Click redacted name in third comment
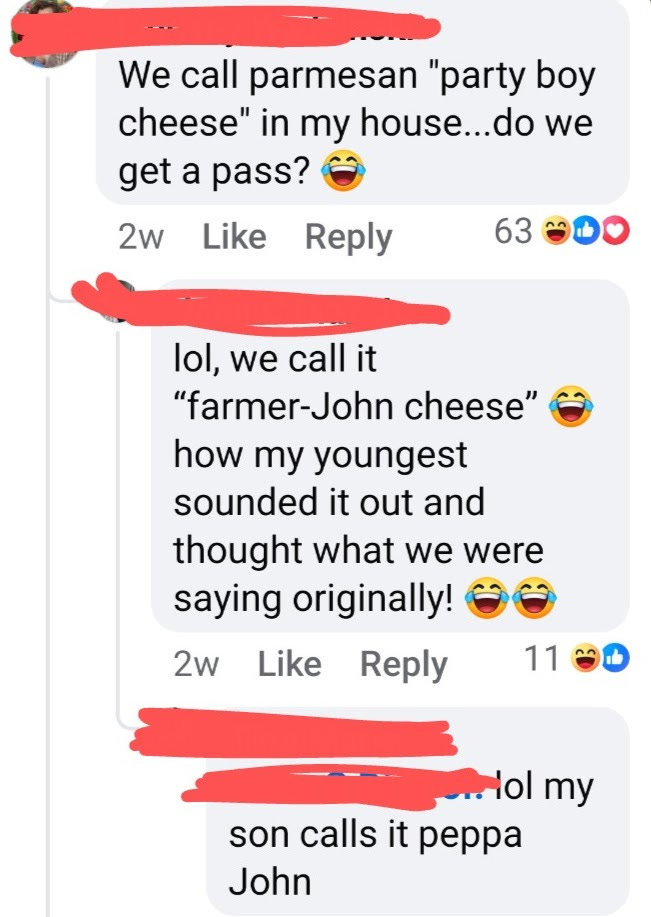Screen dimensions: 651x917 (x=294, y=732)
